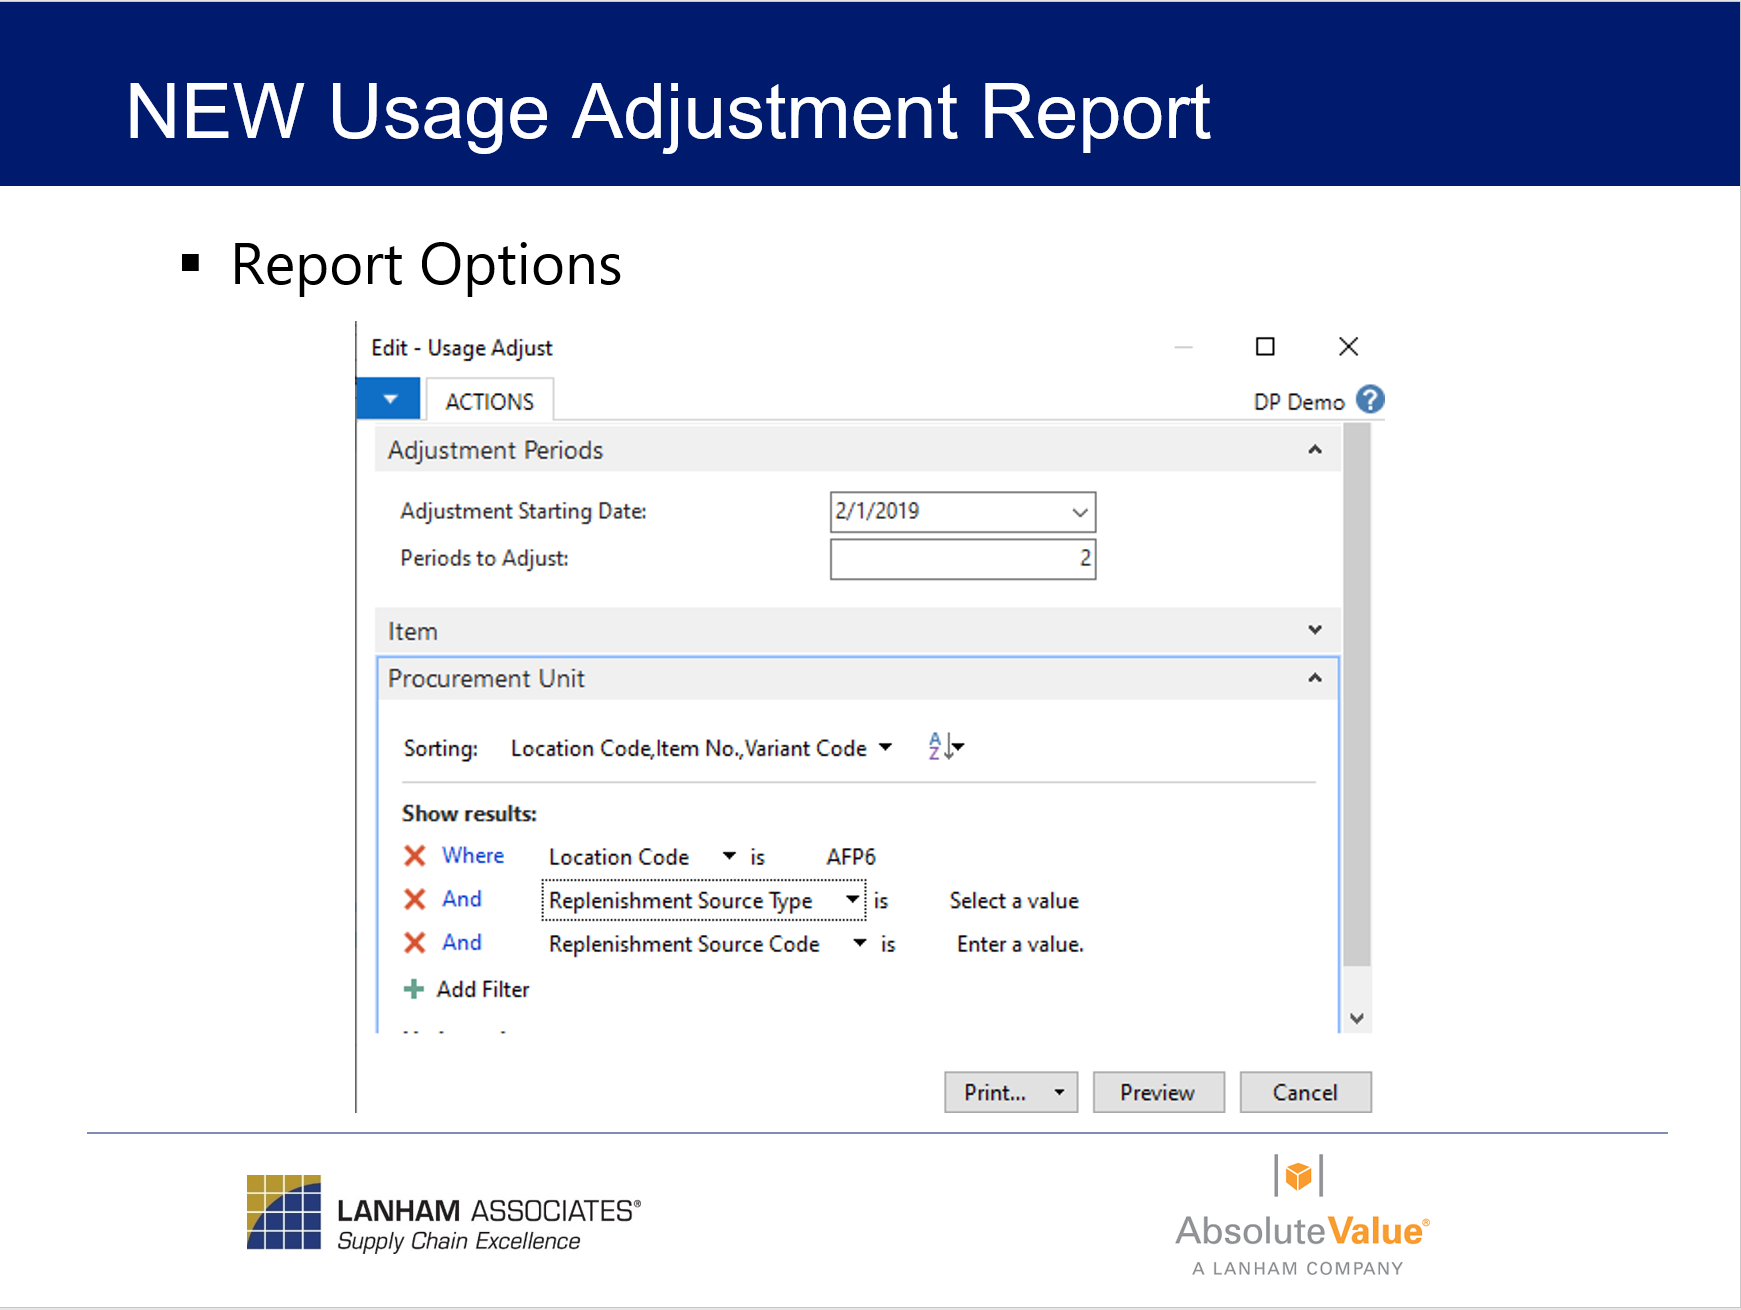Delete the Replenishment Source Type filter
Image resolution: width=1741 pixels, height=1310 pixels.
pyautogui.click(x=414, y=900)
